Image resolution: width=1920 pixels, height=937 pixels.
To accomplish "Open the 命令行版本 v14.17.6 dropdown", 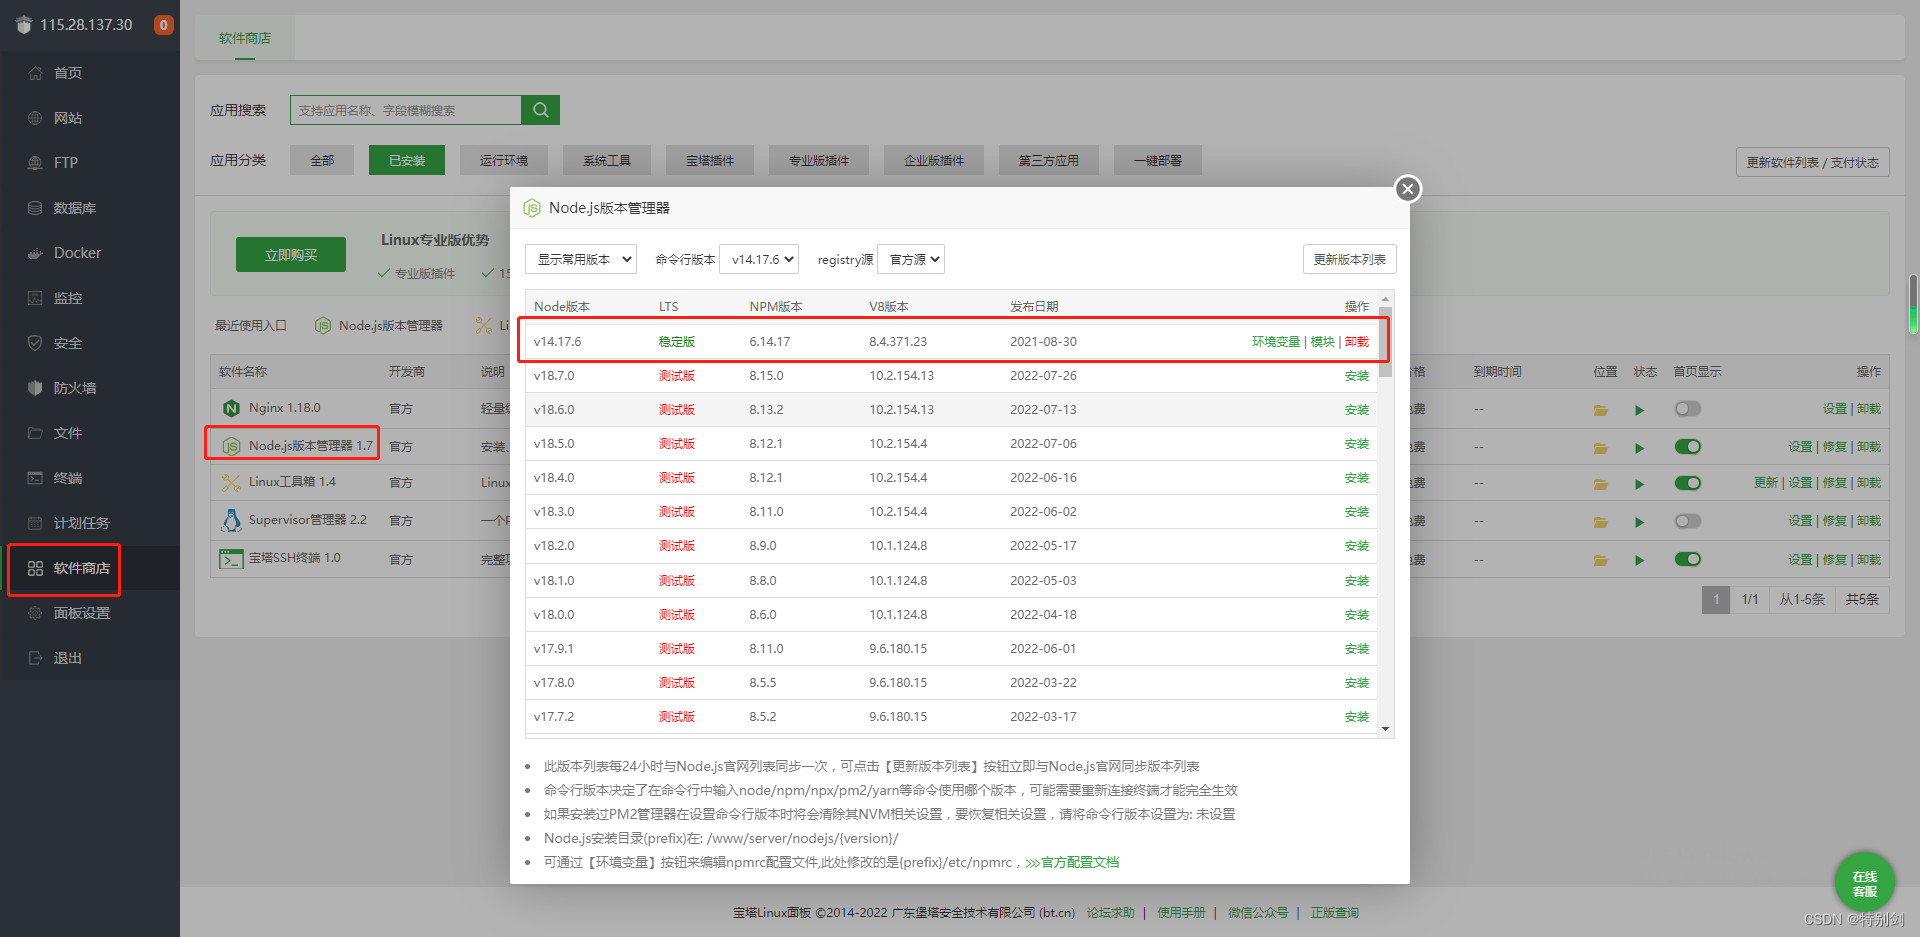I will click(759, 259).
